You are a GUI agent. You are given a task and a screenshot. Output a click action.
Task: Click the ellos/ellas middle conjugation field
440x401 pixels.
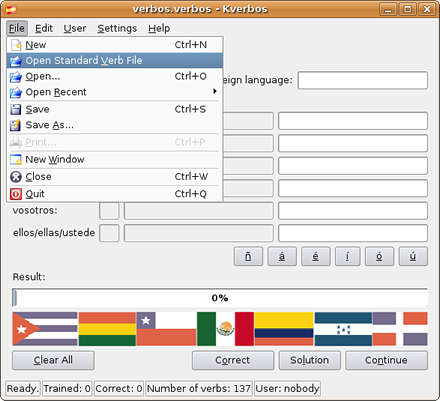(x=199, y=233)
